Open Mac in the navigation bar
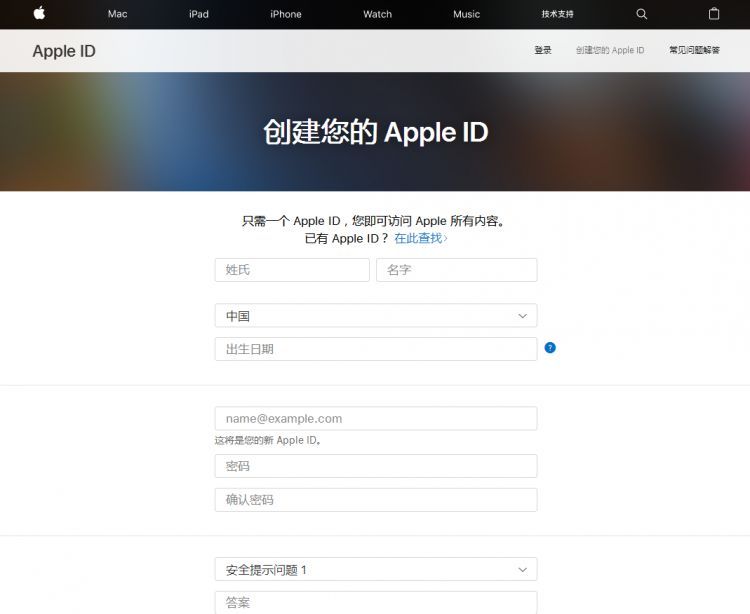Viewport: 750px width, 614px height. coord(118,14)
